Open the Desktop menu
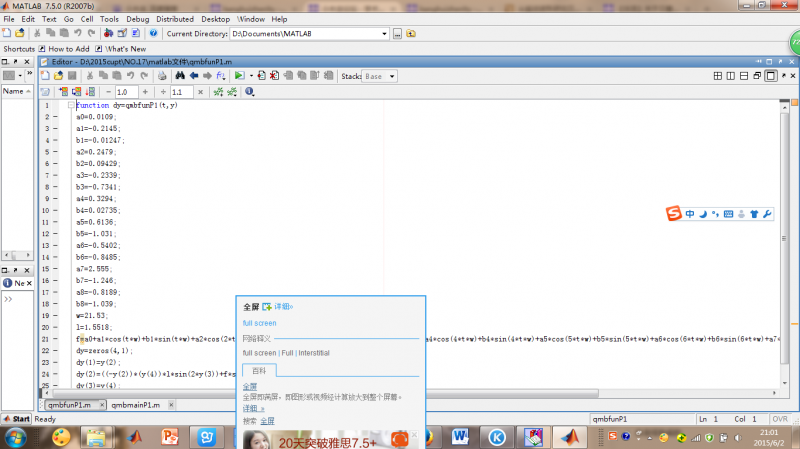This screenshot has width=800, height=449. tap(215, 19)
